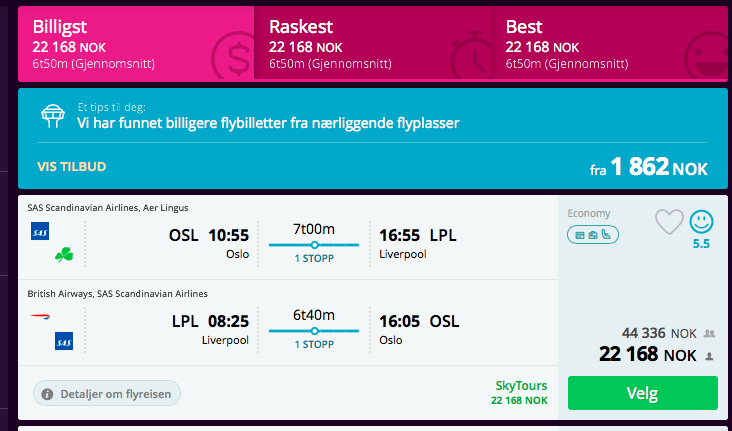Image resolution: width=732 pixels, height=431 pixels.
Task: Open the Best results tab
Action: click(609, 43)
